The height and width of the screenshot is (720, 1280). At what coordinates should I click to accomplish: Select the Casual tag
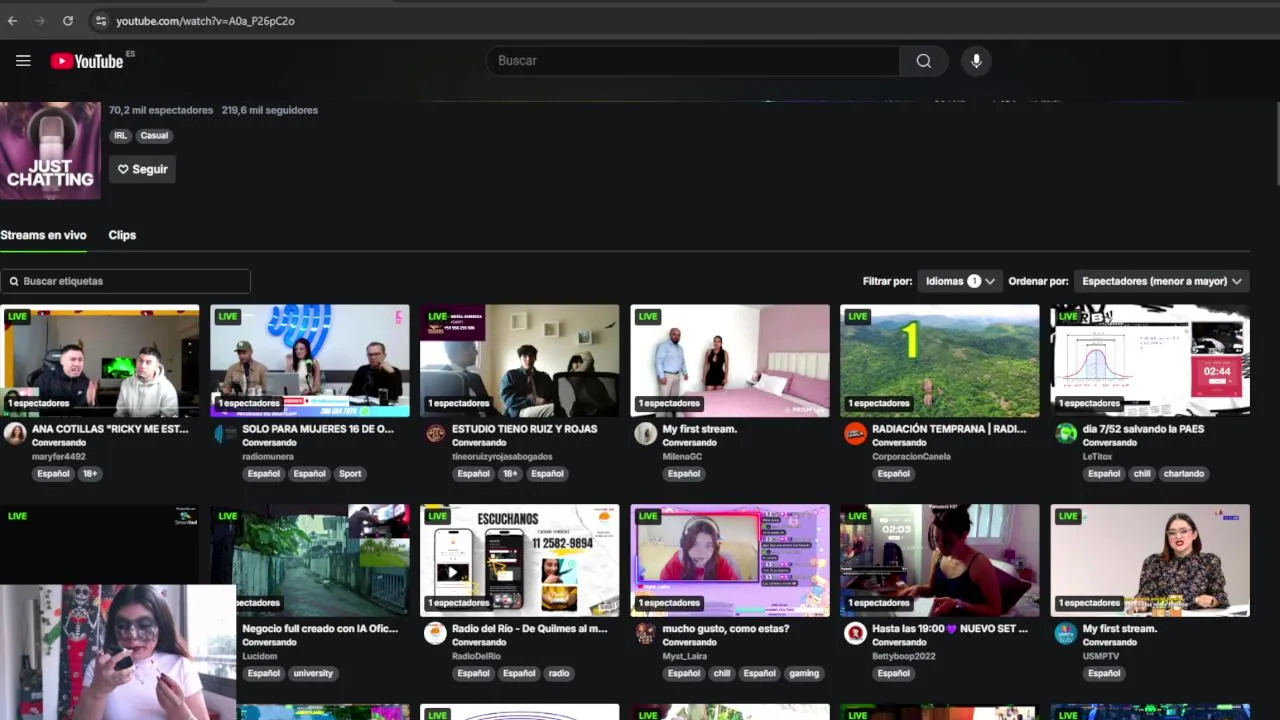pyautogui.click(x=154, y=135)
